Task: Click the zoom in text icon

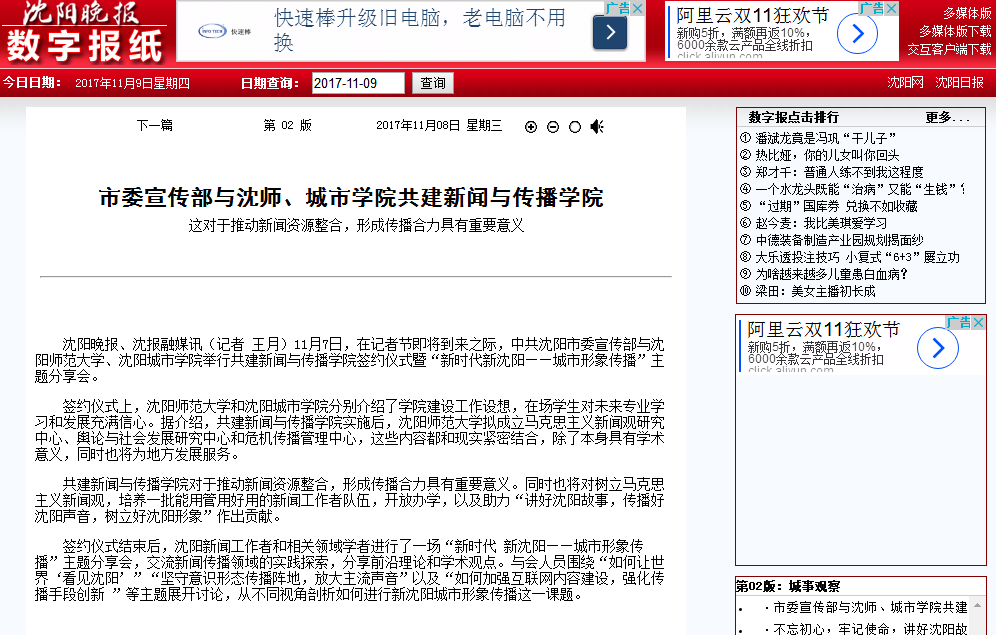Action: pyautogui.click(x=531, y=127)
